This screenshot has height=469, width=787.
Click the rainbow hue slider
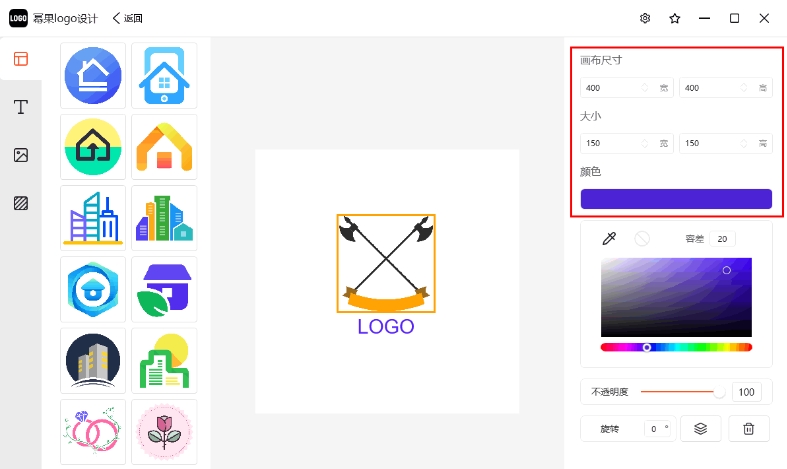point(676,347)
